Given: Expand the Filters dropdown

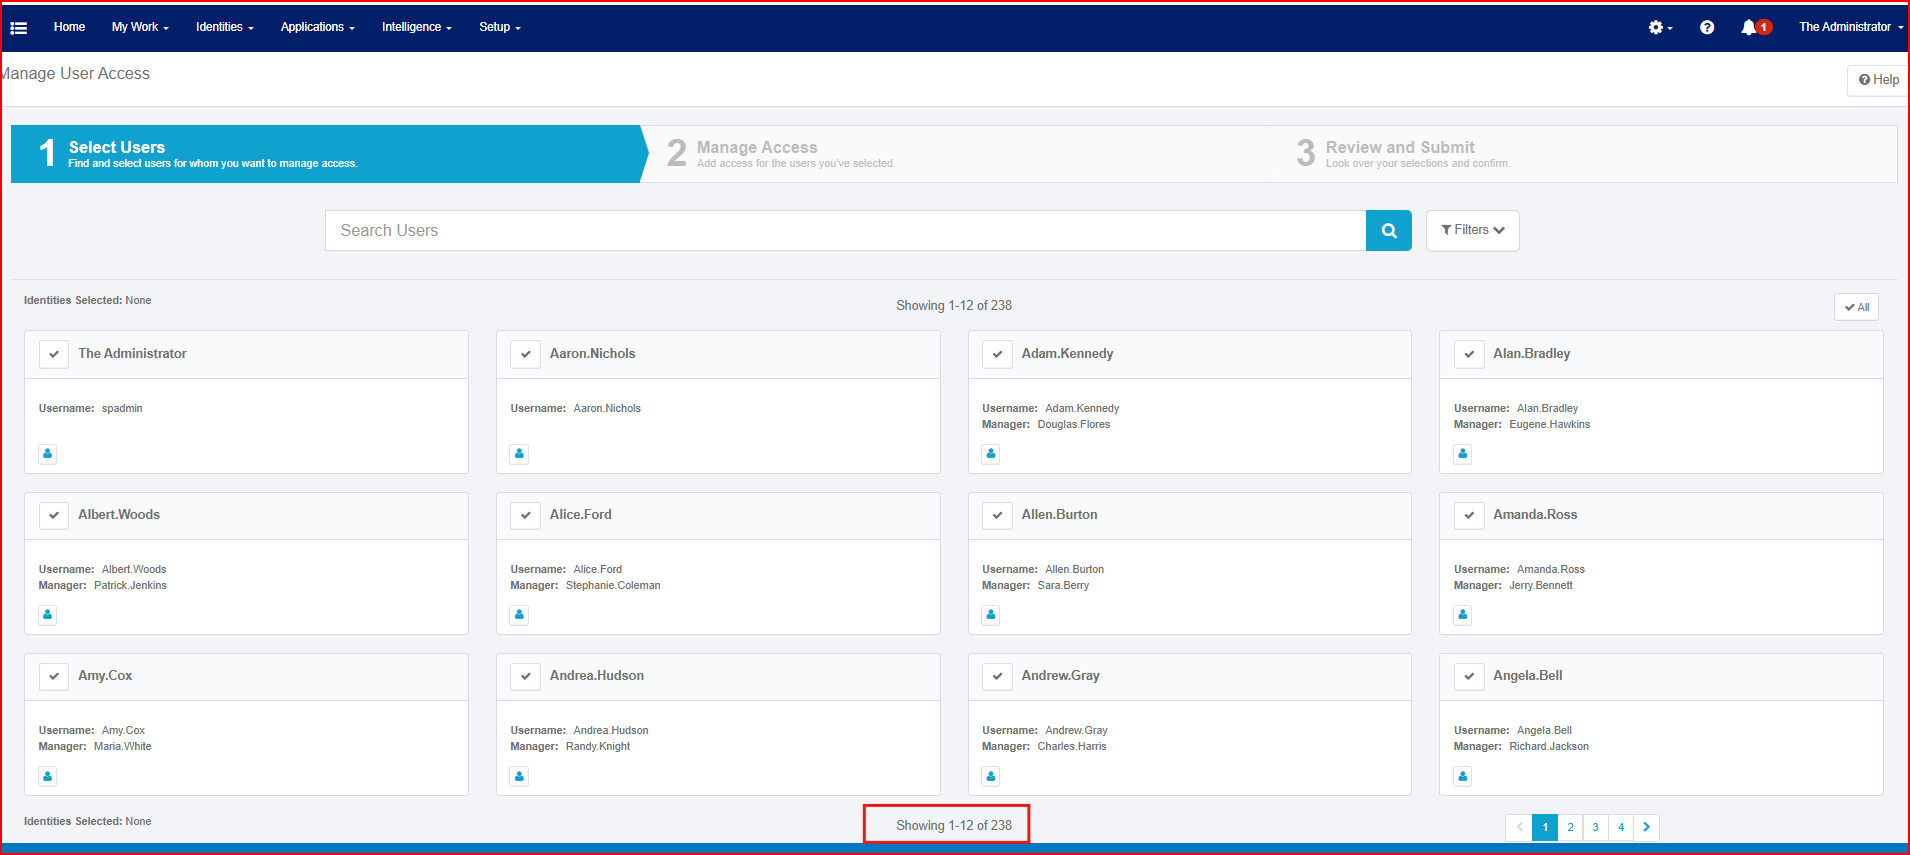Looking at the screenshot, I should pos(1472,230).
